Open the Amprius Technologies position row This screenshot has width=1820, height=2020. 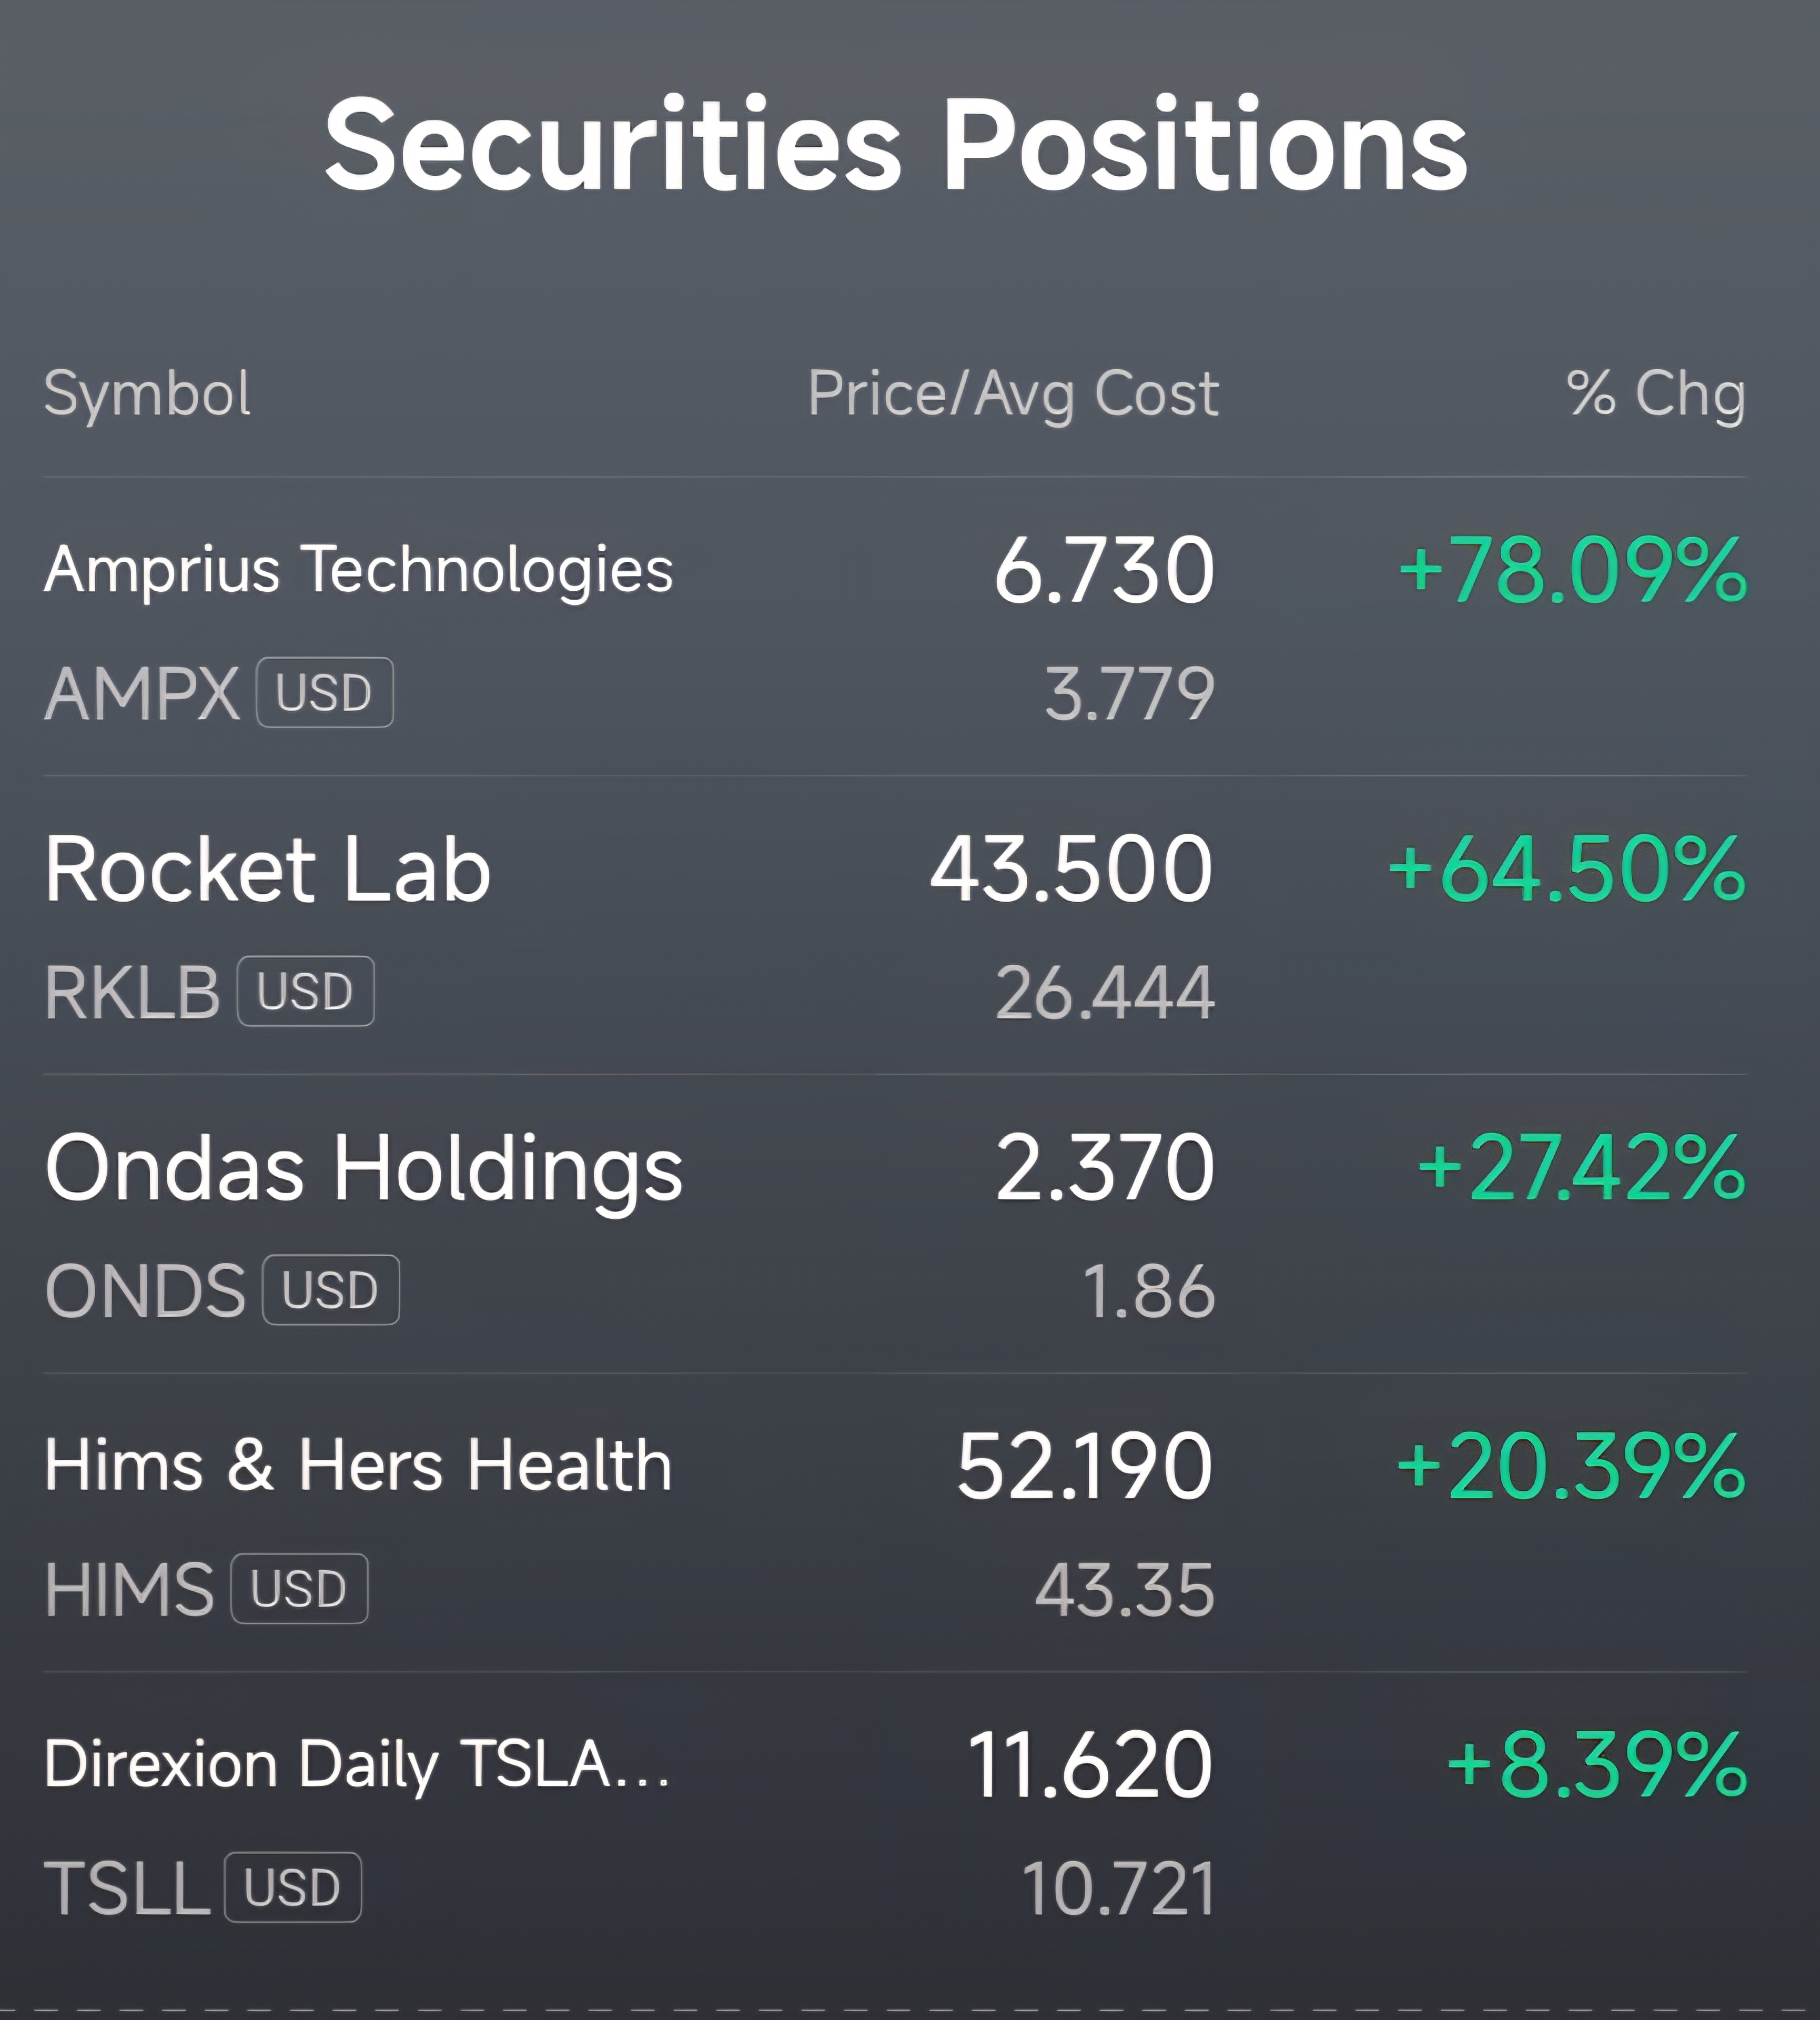coord(895,627)
